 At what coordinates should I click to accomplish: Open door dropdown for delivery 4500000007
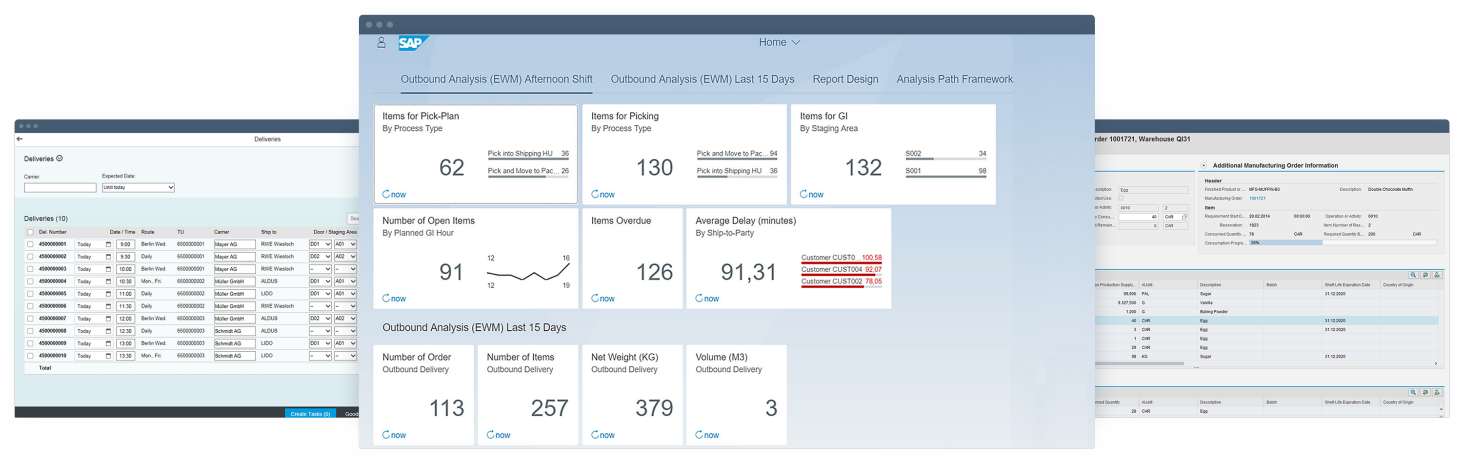tap(320, 318)
